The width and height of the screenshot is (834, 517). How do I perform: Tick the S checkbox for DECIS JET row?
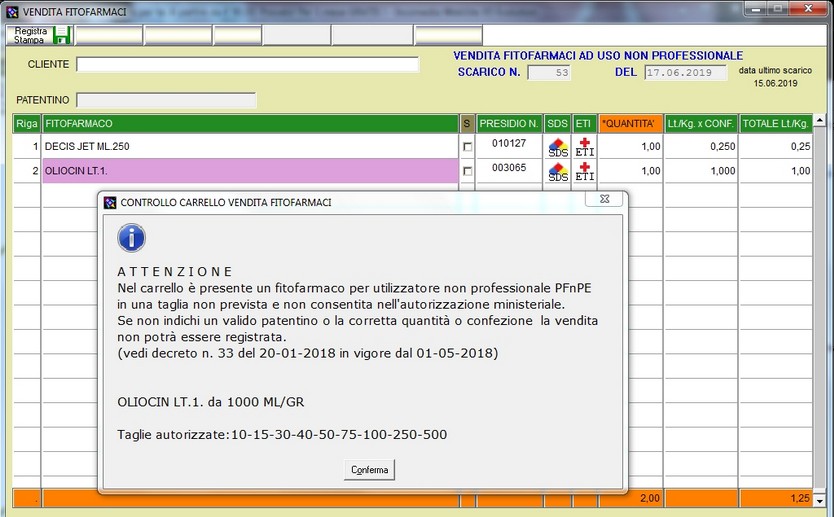click(467, 147)
